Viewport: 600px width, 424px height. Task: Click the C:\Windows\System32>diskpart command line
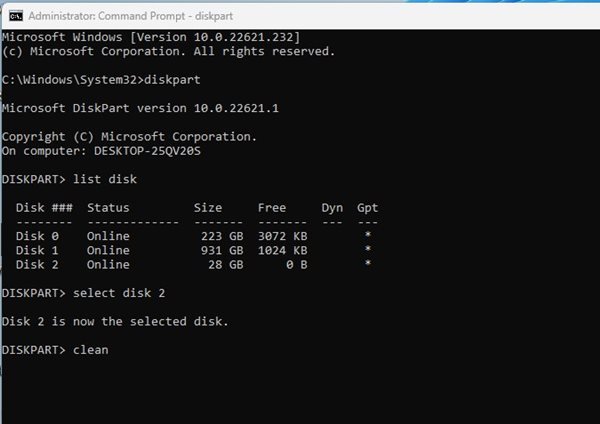(92, 79)
